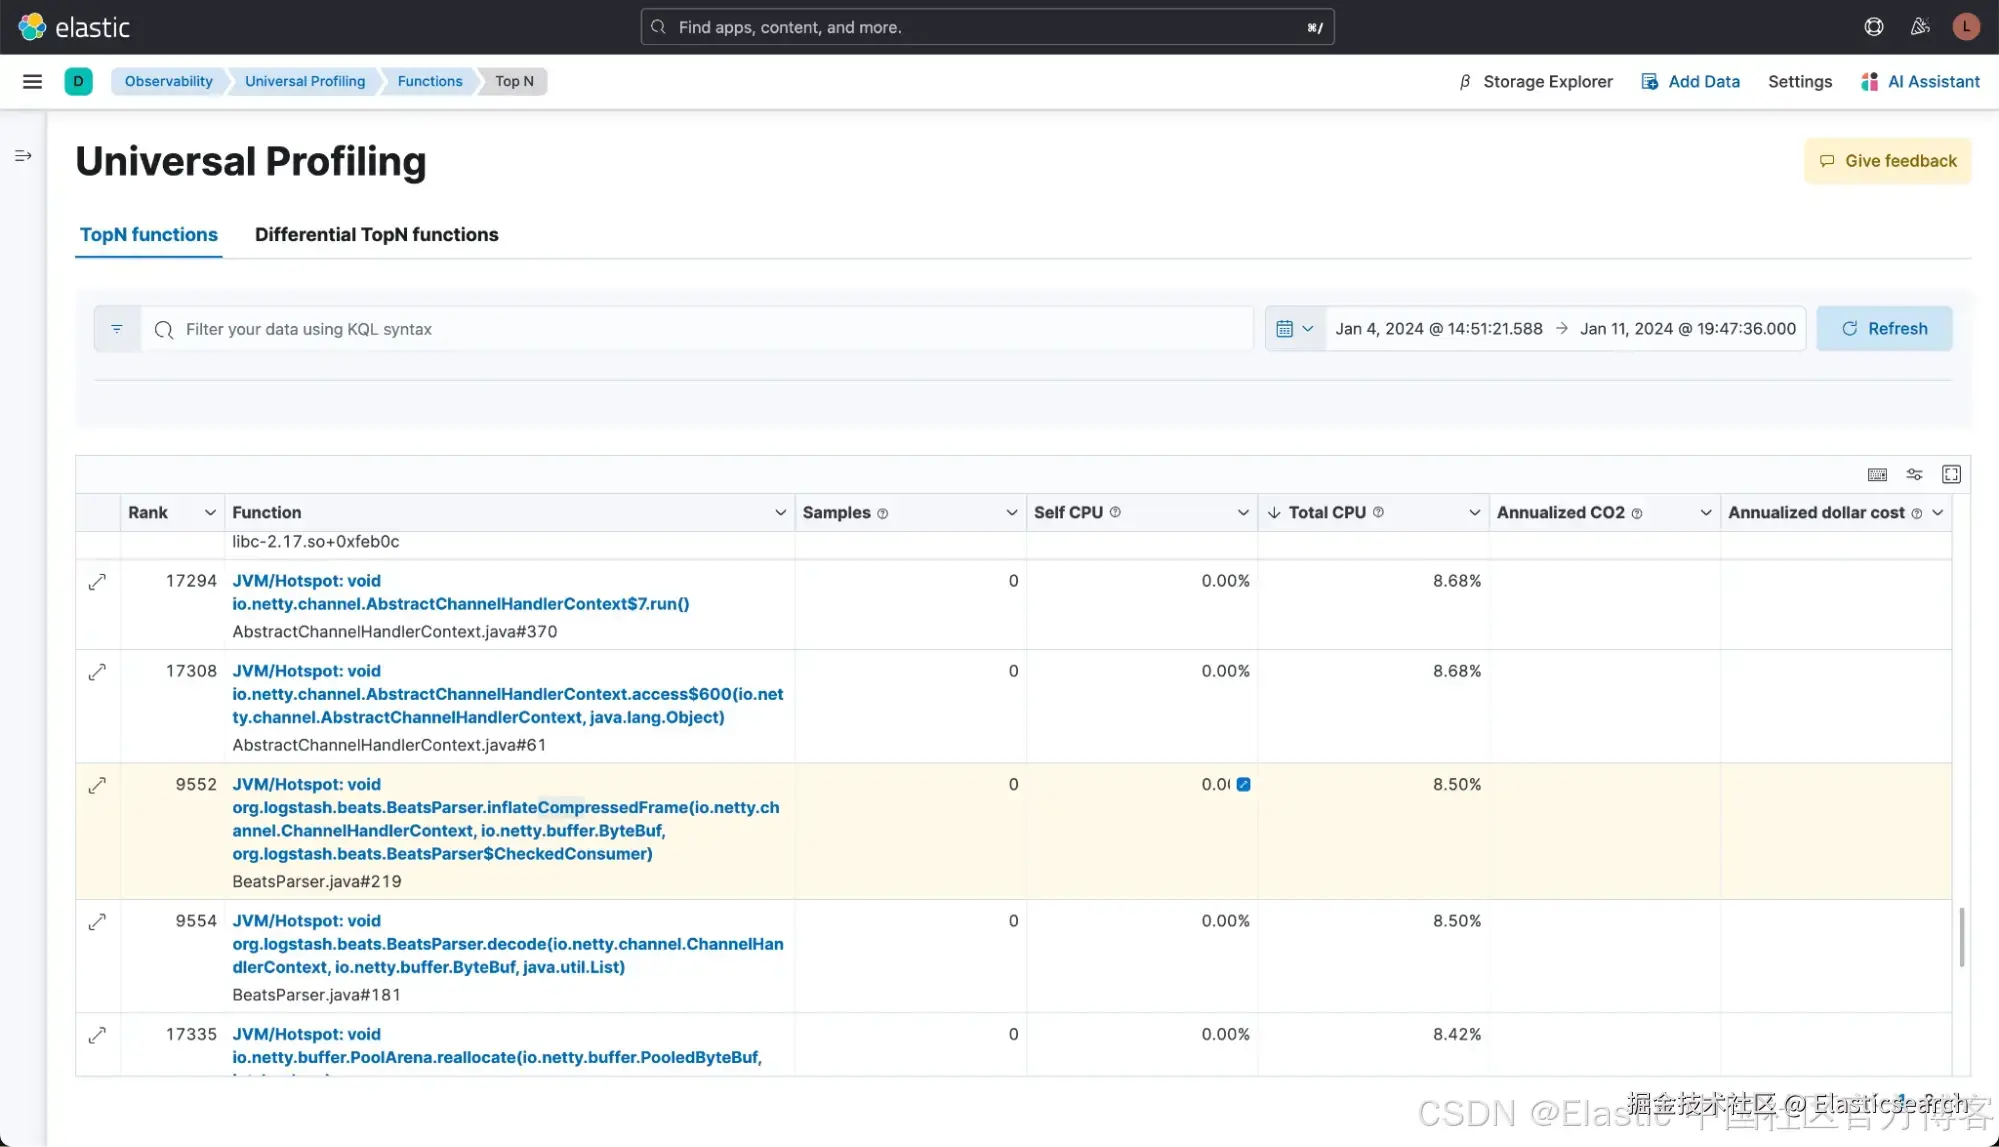Enter fullscreen mode for the data grid
The height and width of the screenshot is (1147, 1999).
click(x=1951, y=474)
